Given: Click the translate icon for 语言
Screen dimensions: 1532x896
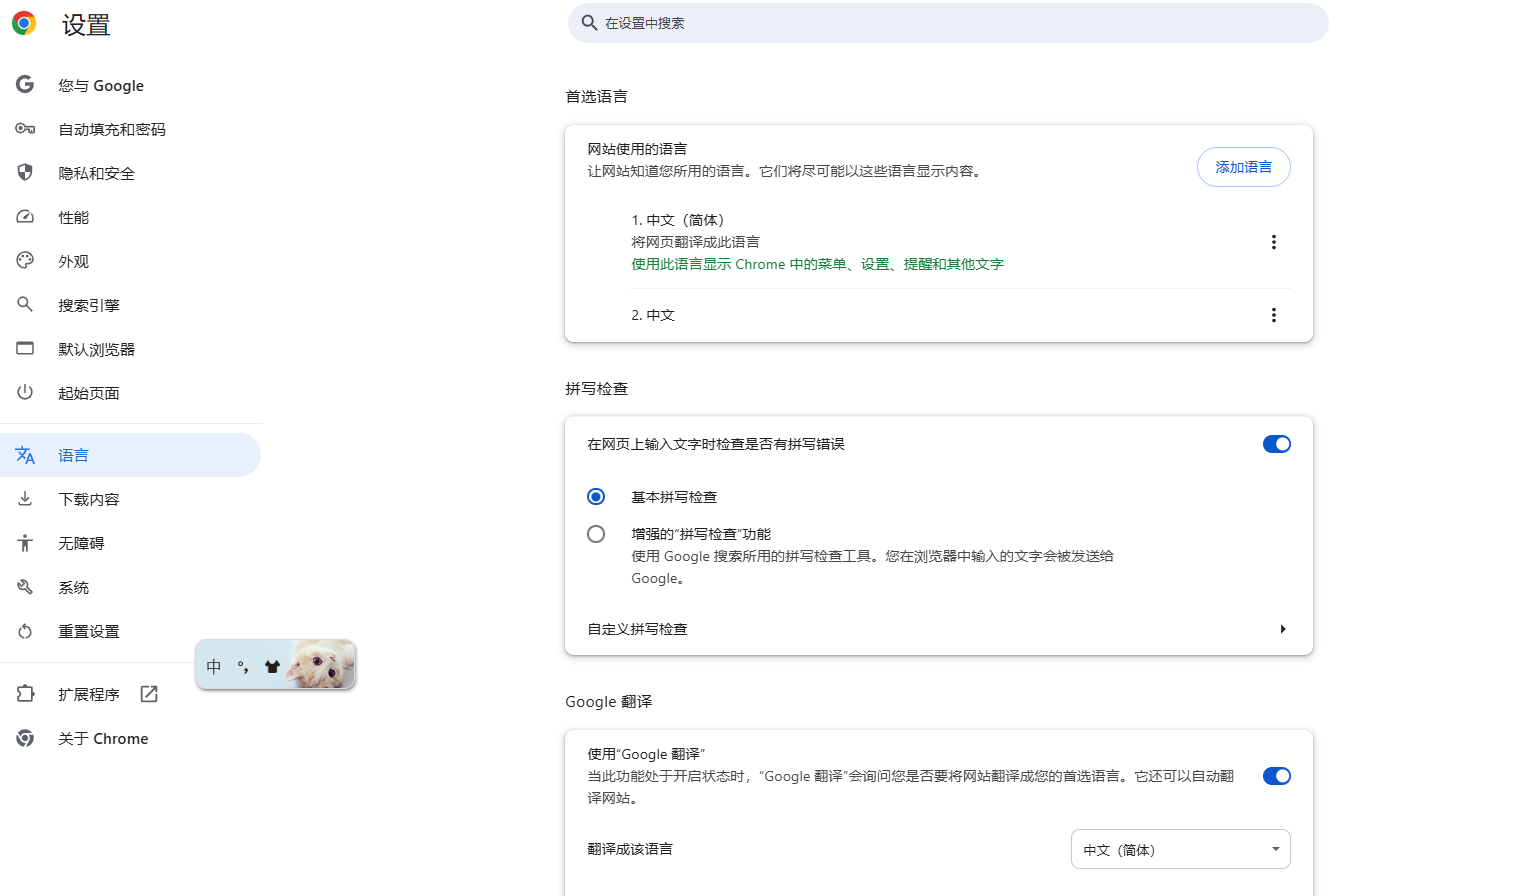Looking at the screenshot, I should (25, 455).
